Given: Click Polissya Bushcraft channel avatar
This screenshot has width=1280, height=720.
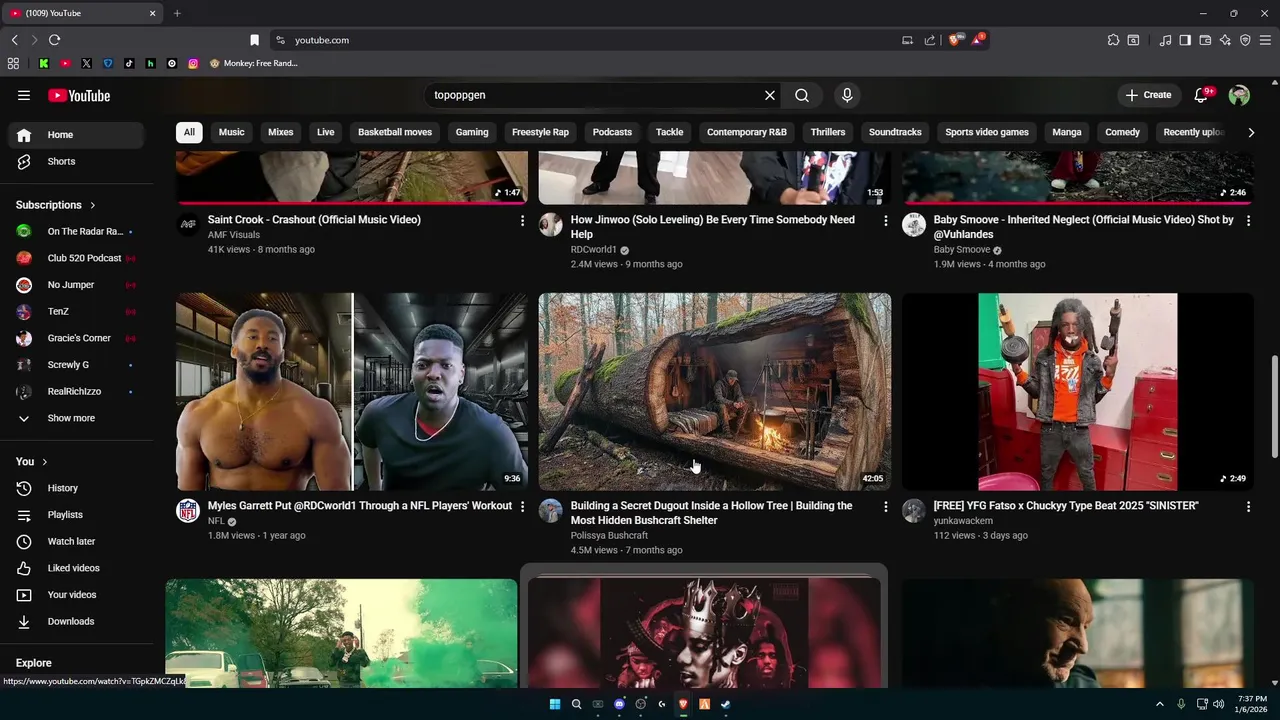Looking at the screenshot, I should coord(551,511).
